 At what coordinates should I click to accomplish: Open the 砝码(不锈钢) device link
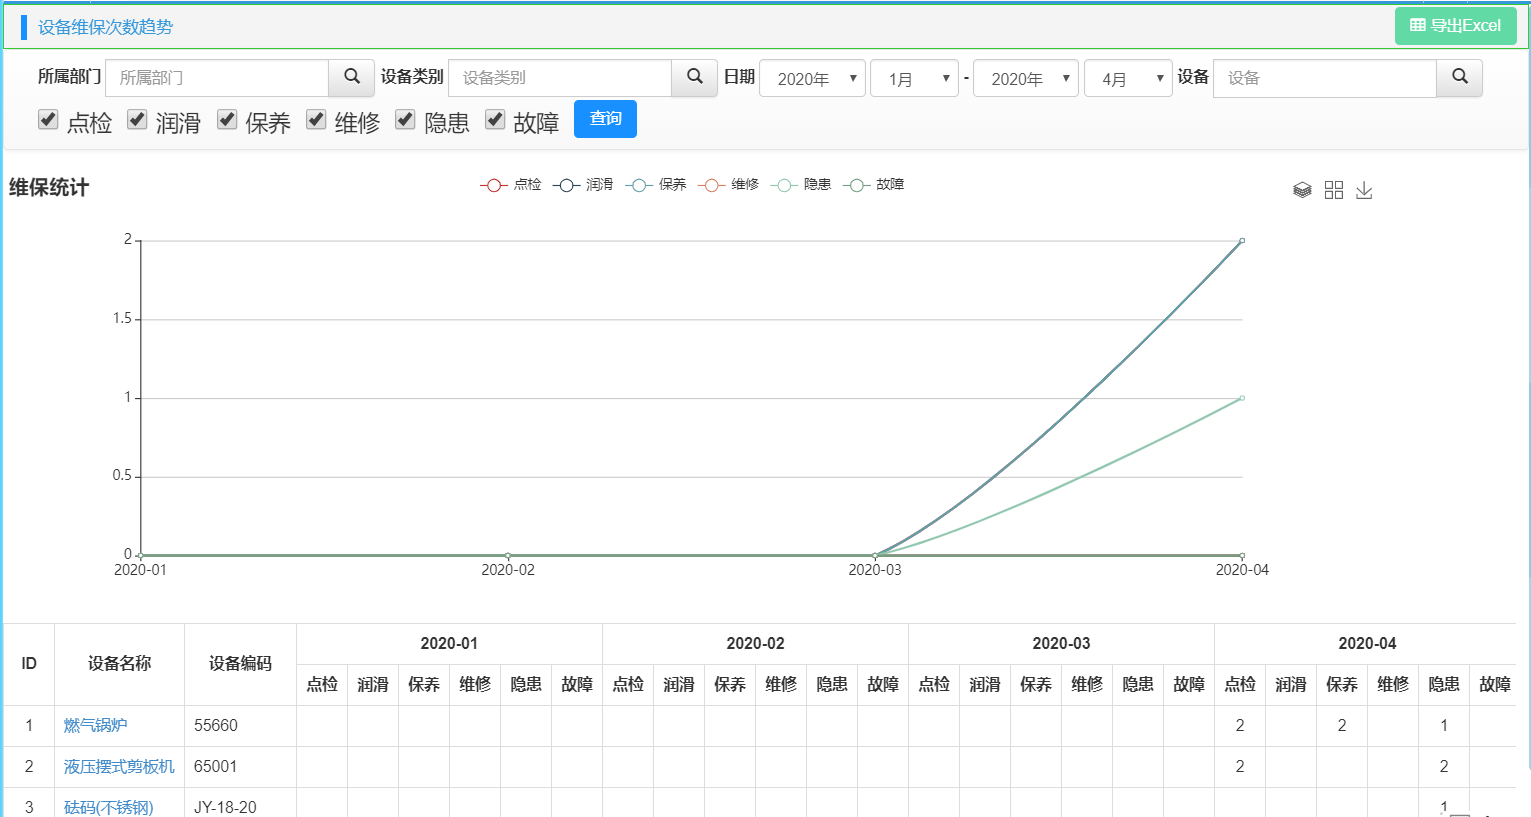[x=109, y=807]
